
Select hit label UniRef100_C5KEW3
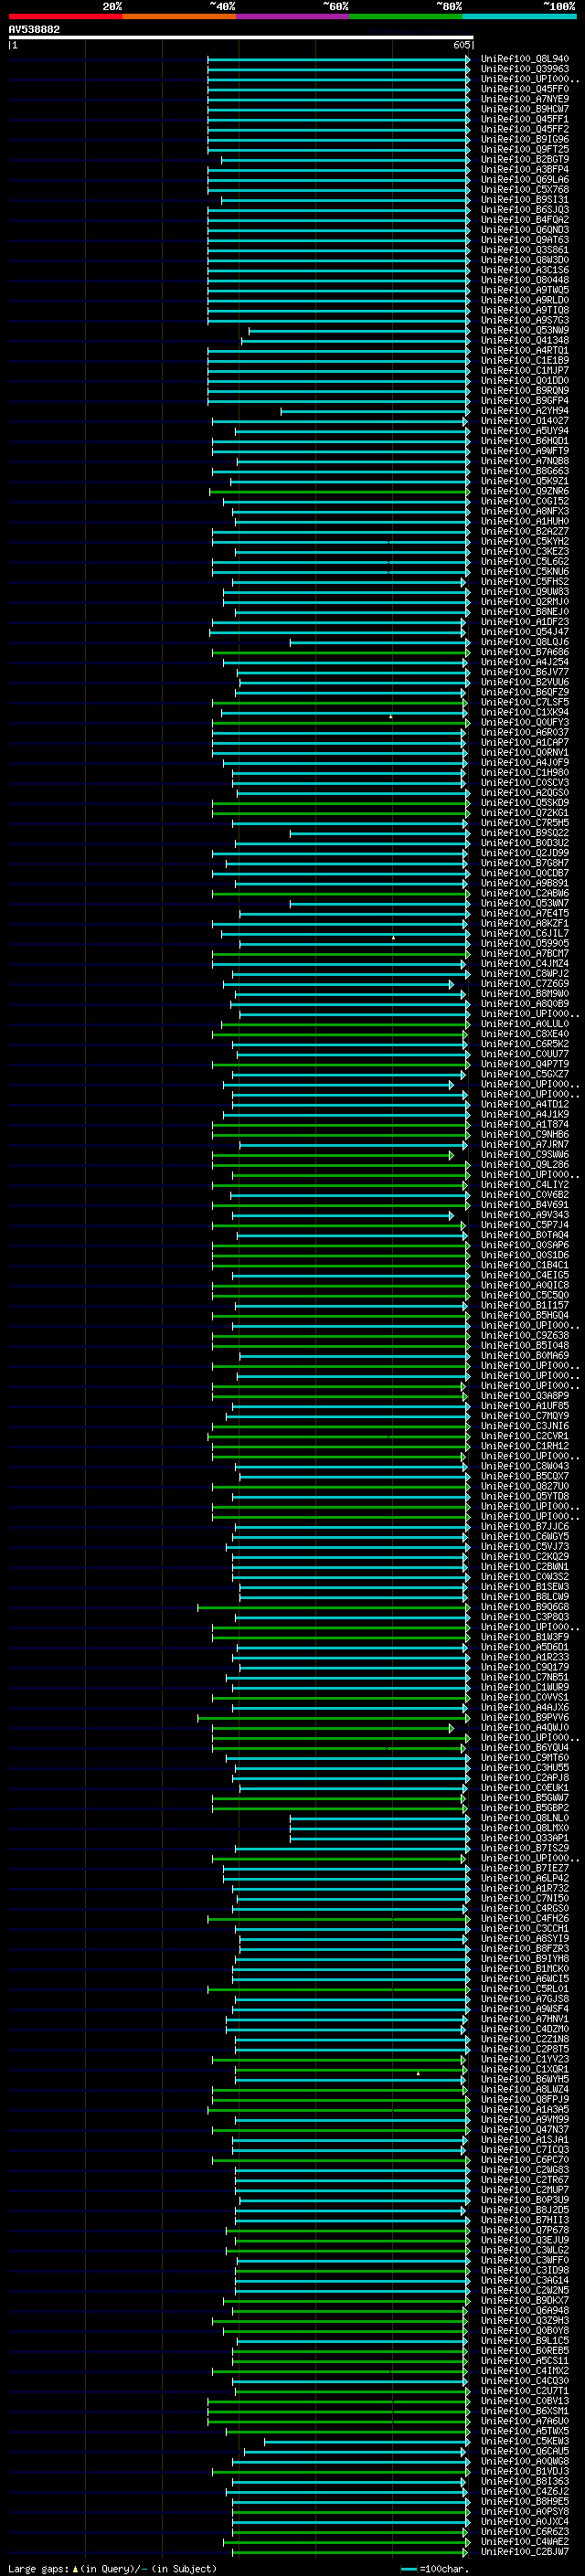(525, 2441)
